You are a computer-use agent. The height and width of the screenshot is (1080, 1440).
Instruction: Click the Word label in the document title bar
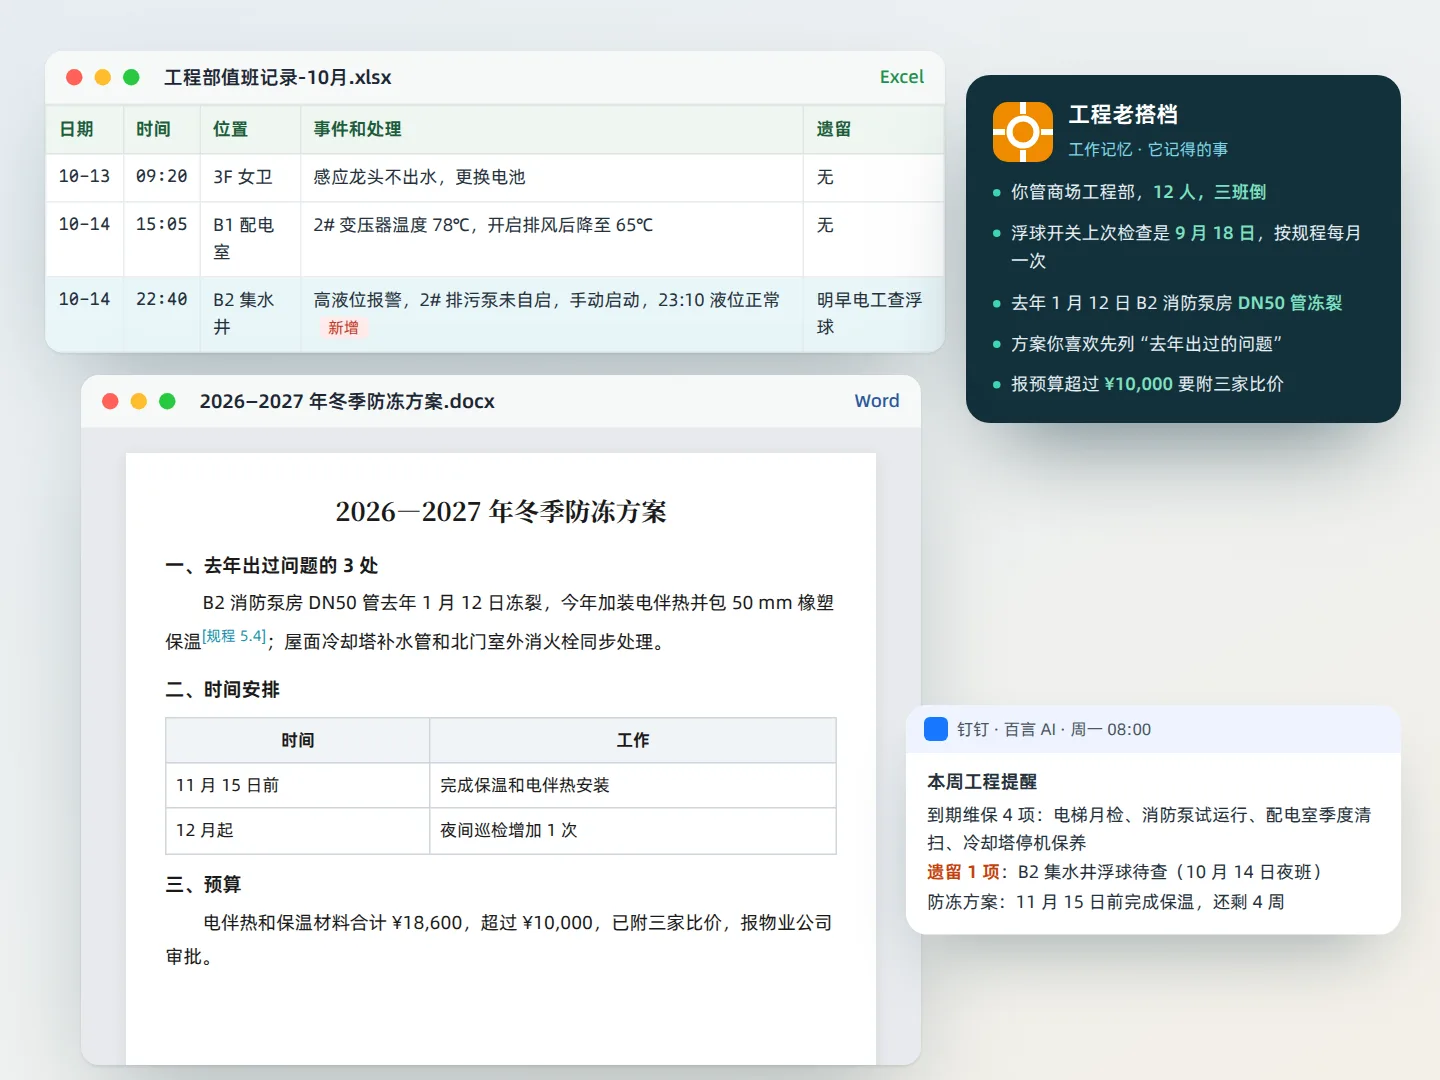(877, 401)
